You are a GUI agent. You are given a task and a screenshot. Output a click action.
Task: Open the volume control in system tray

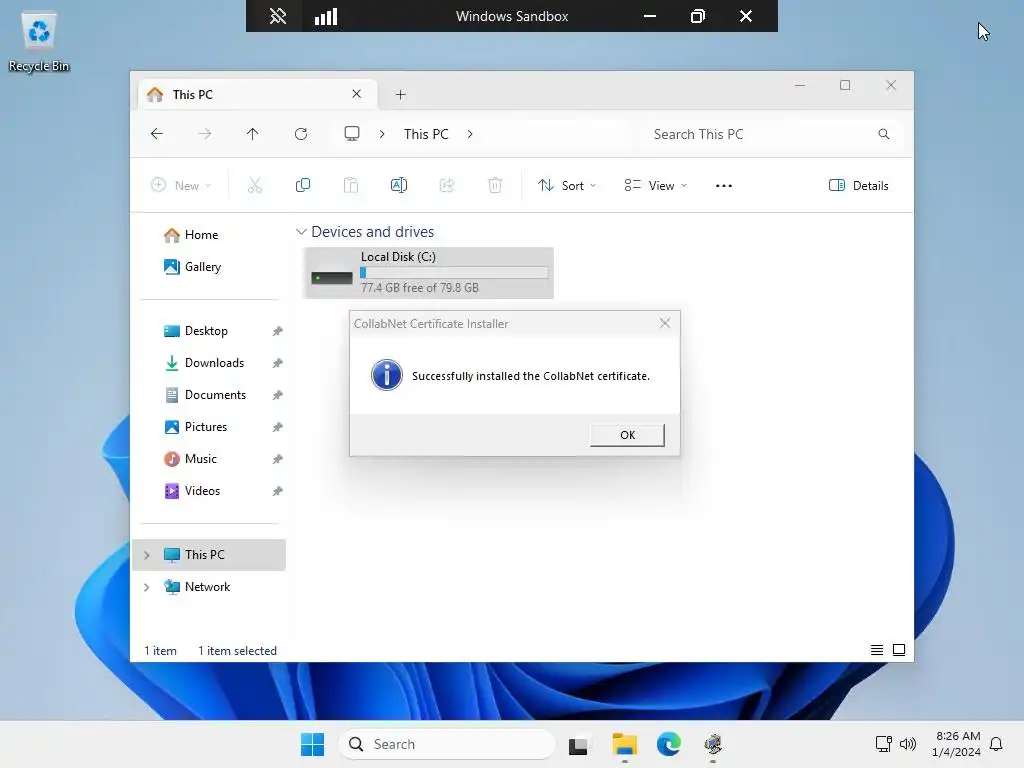[x=908, y=744]
